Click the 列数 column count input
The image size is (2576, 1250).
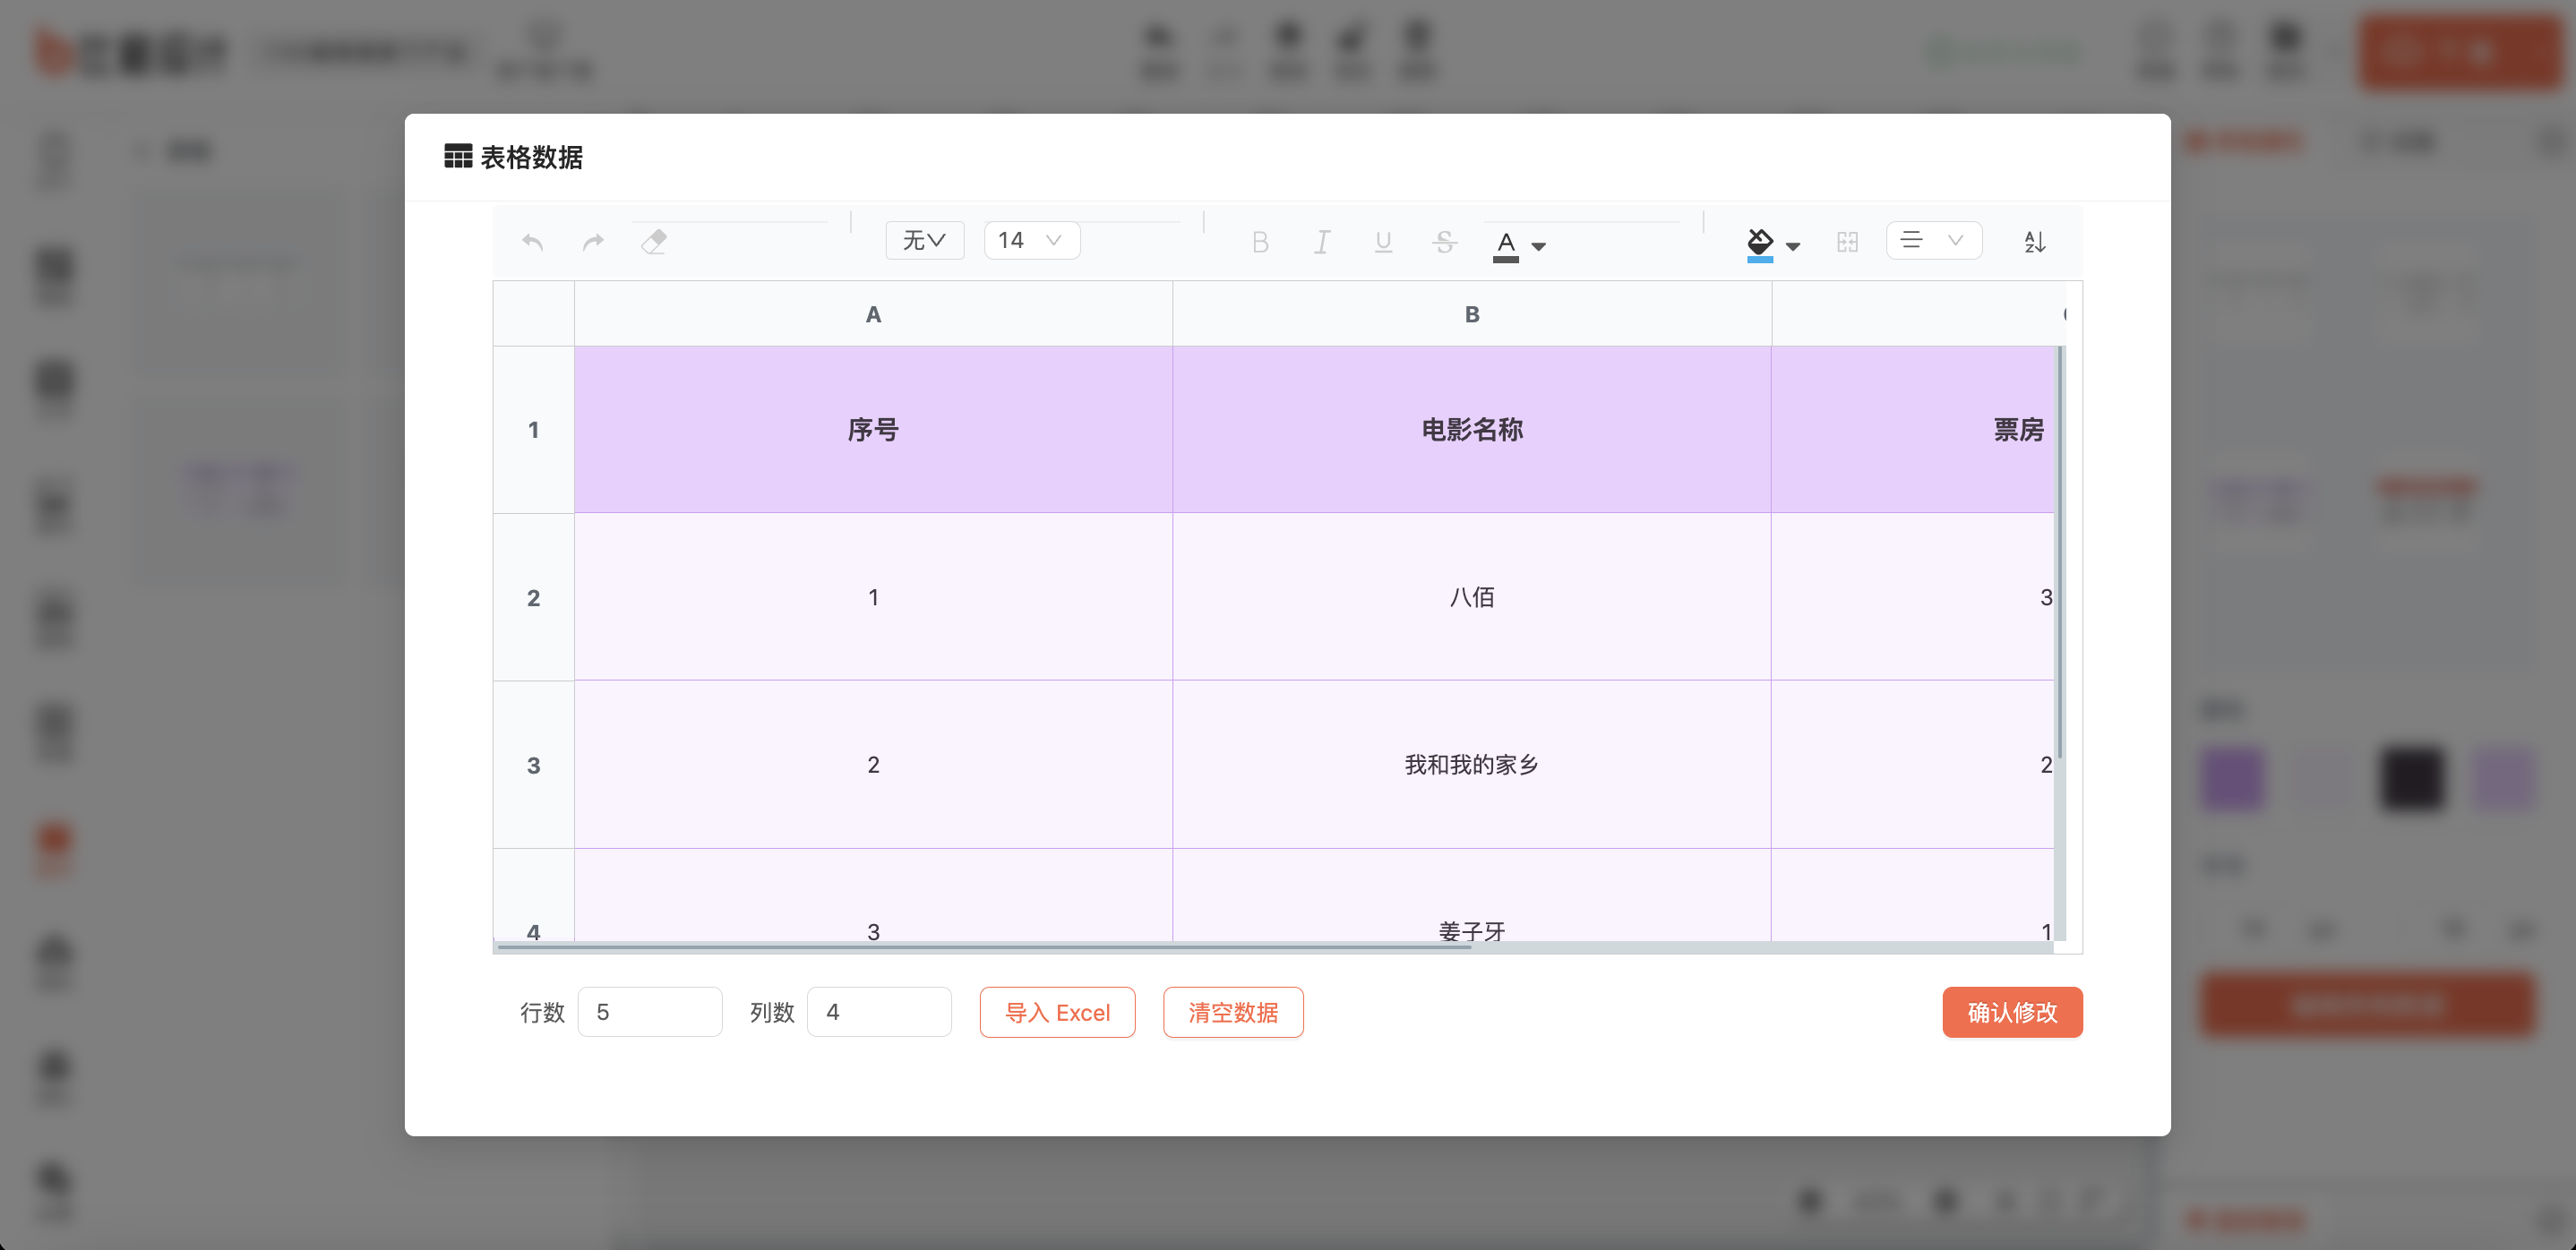click(879, 1012)
